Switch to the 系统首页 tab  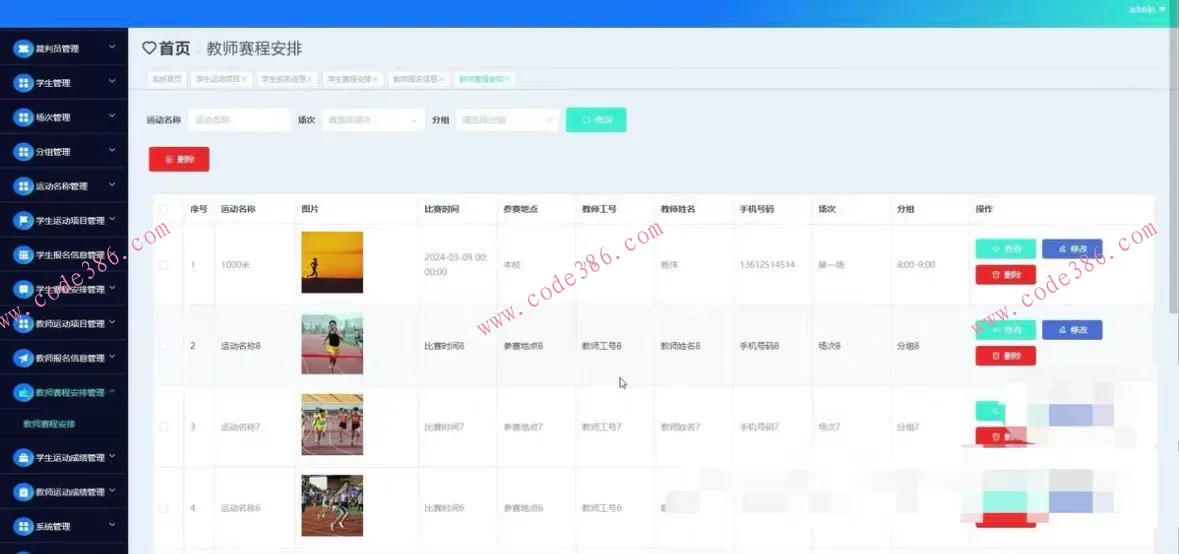(167, 79)
